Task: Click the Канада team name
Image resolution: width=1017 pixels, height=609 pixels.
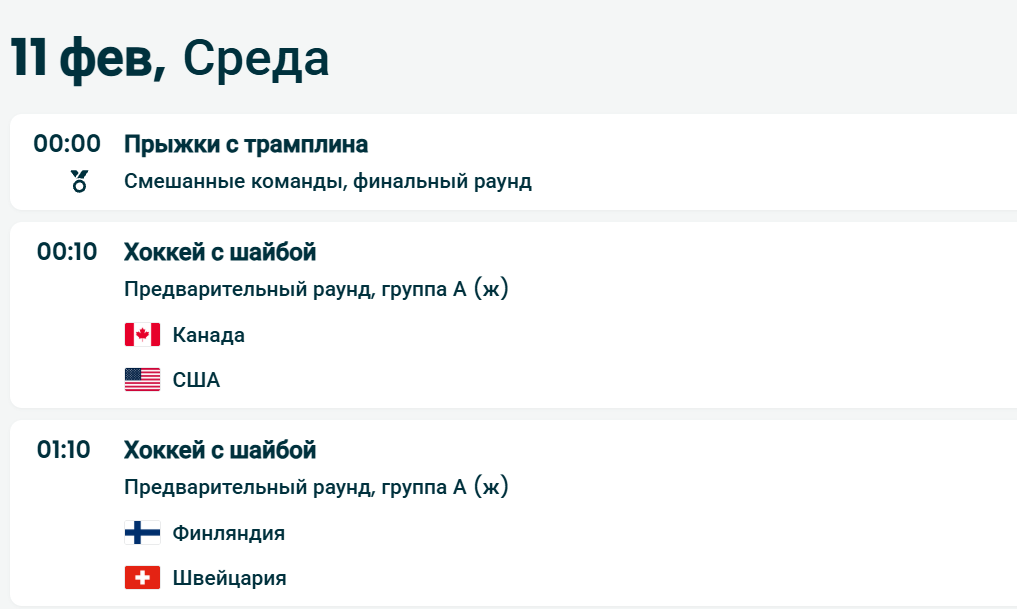Action: click(x=208, y=335)
